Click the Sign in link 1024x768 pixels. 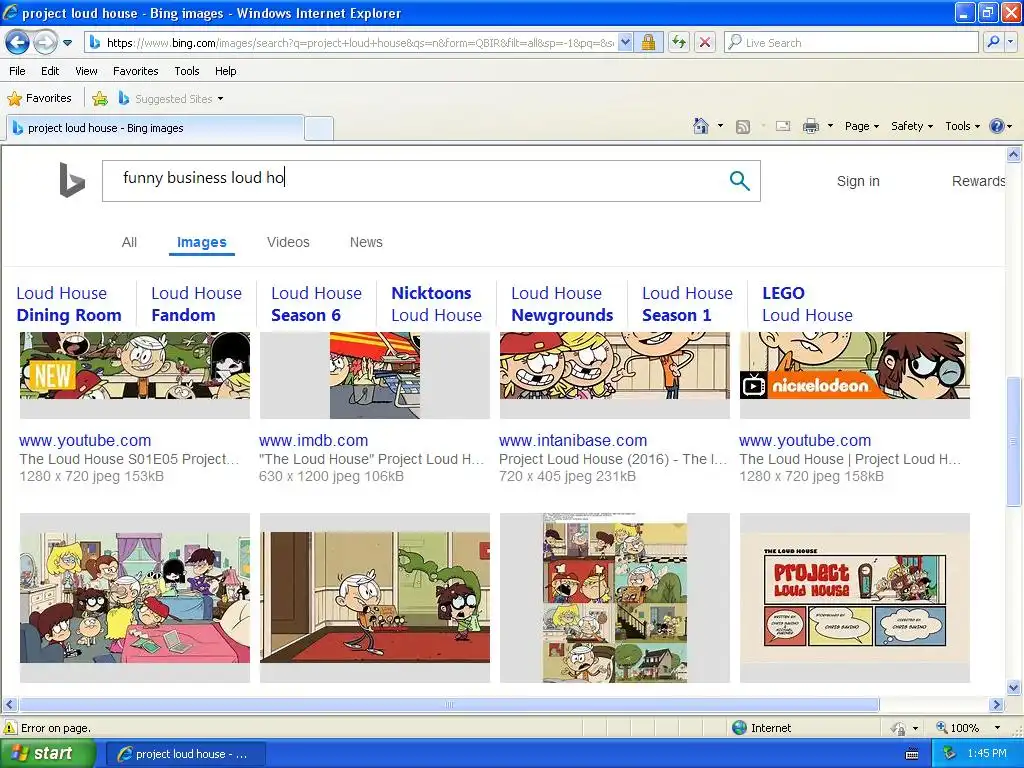(858, 181)
